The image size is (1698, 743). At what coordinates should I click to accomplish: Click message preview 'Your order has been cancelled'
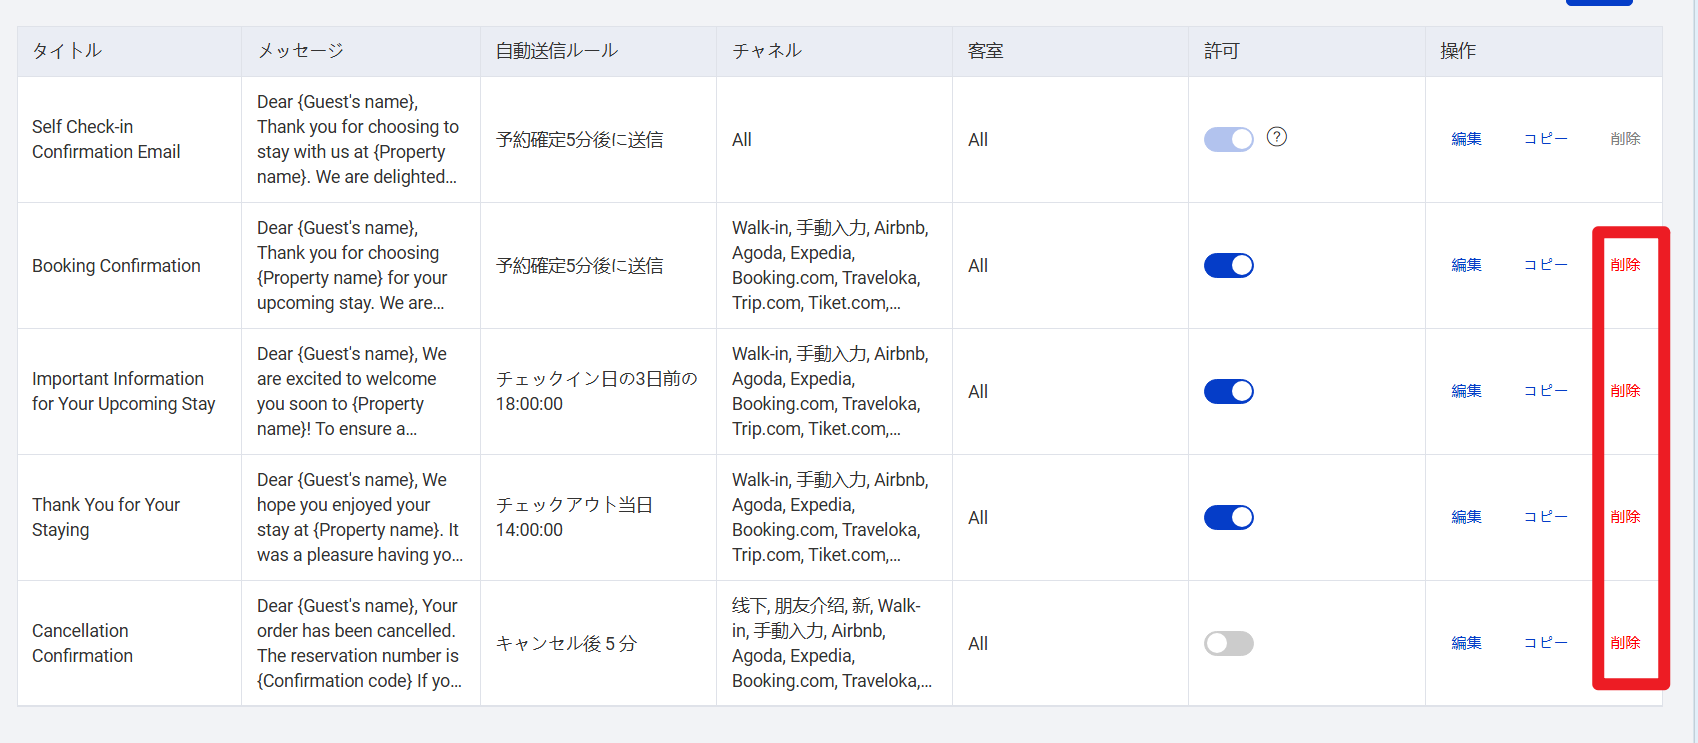pos(359,643)
